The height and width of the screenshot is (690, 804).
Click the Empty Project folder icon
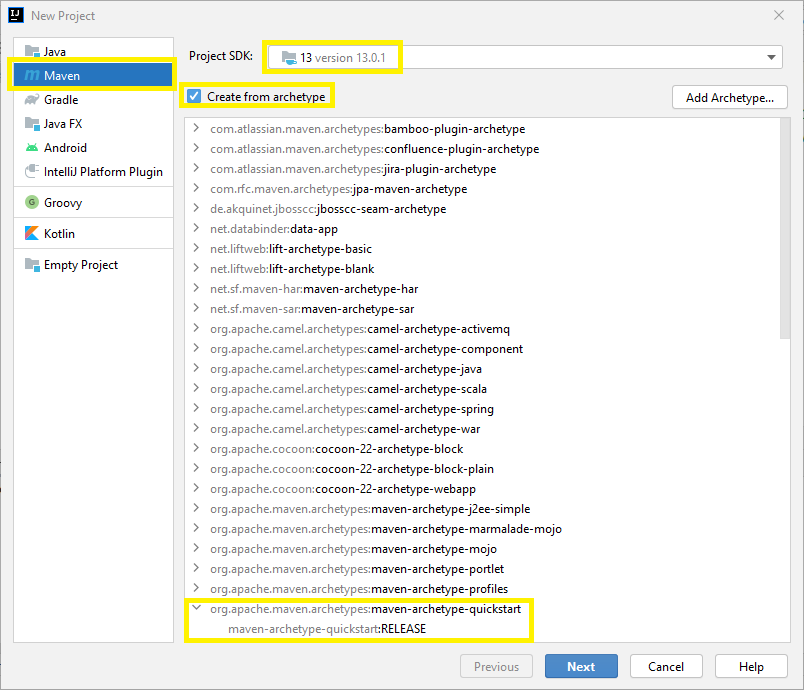32,265
